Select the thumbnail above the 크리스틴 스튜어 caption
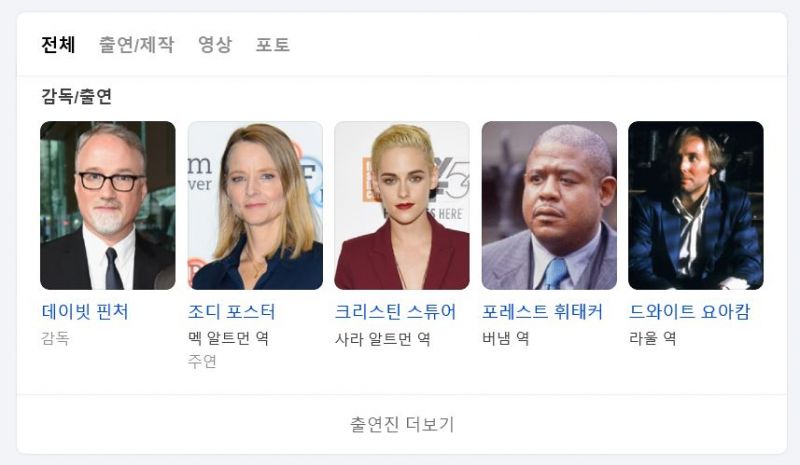 click(402, 205)
